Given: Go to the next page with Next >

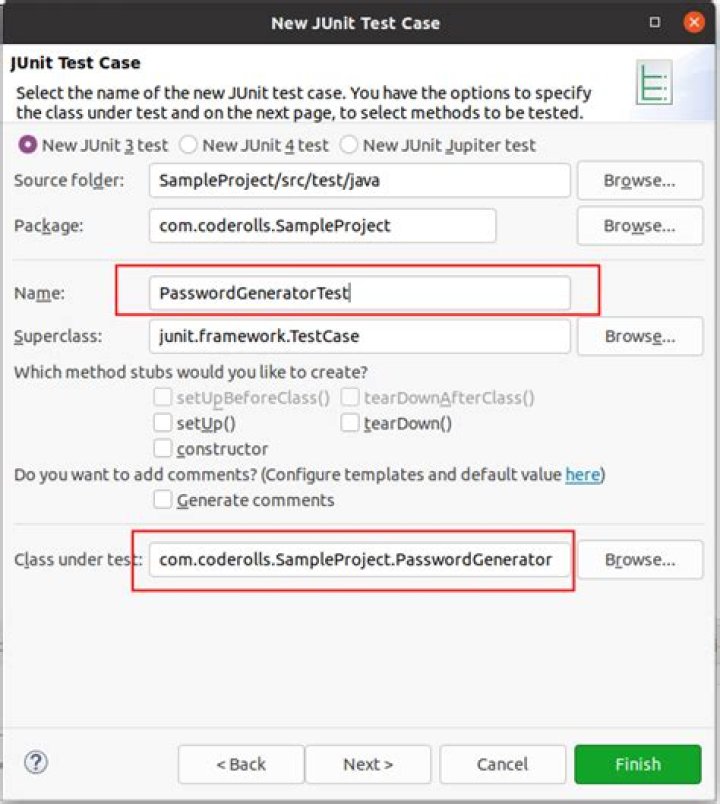Looking at the screenshot, I should pyautogui.click(x=367, y=764).
